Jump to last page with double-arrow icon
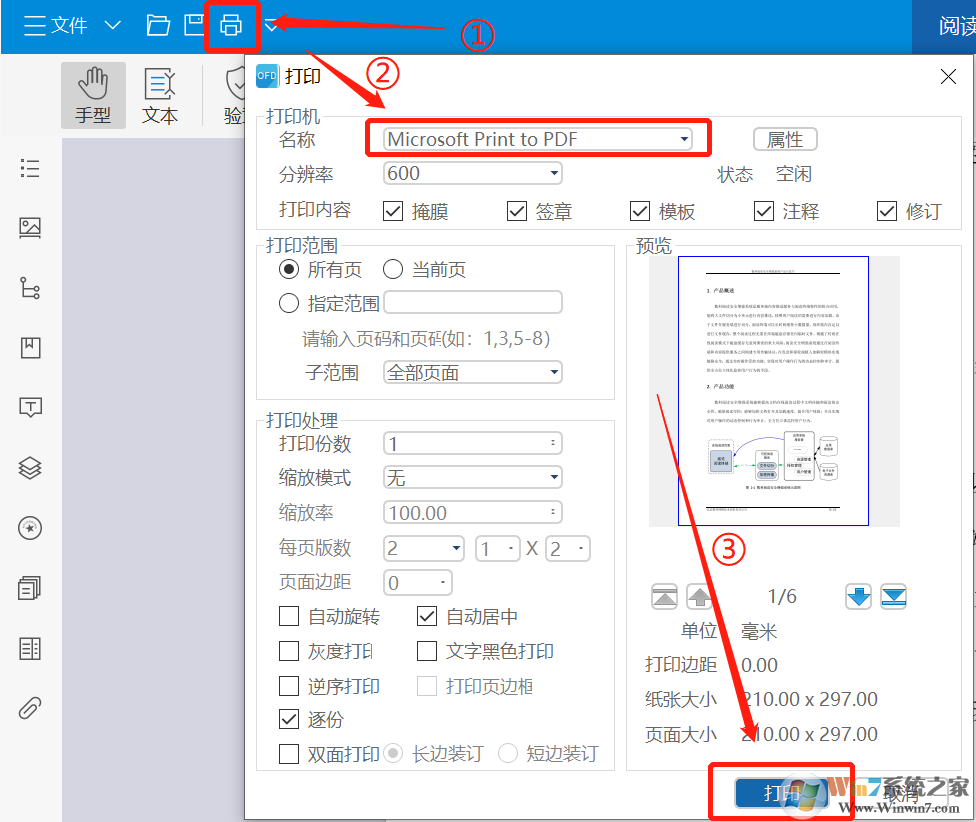 point(893,596)
